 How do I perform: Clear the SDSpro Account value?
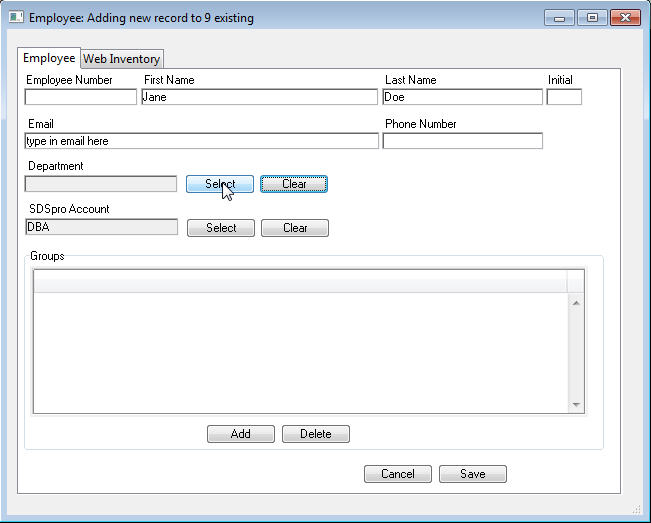[295, 228]
